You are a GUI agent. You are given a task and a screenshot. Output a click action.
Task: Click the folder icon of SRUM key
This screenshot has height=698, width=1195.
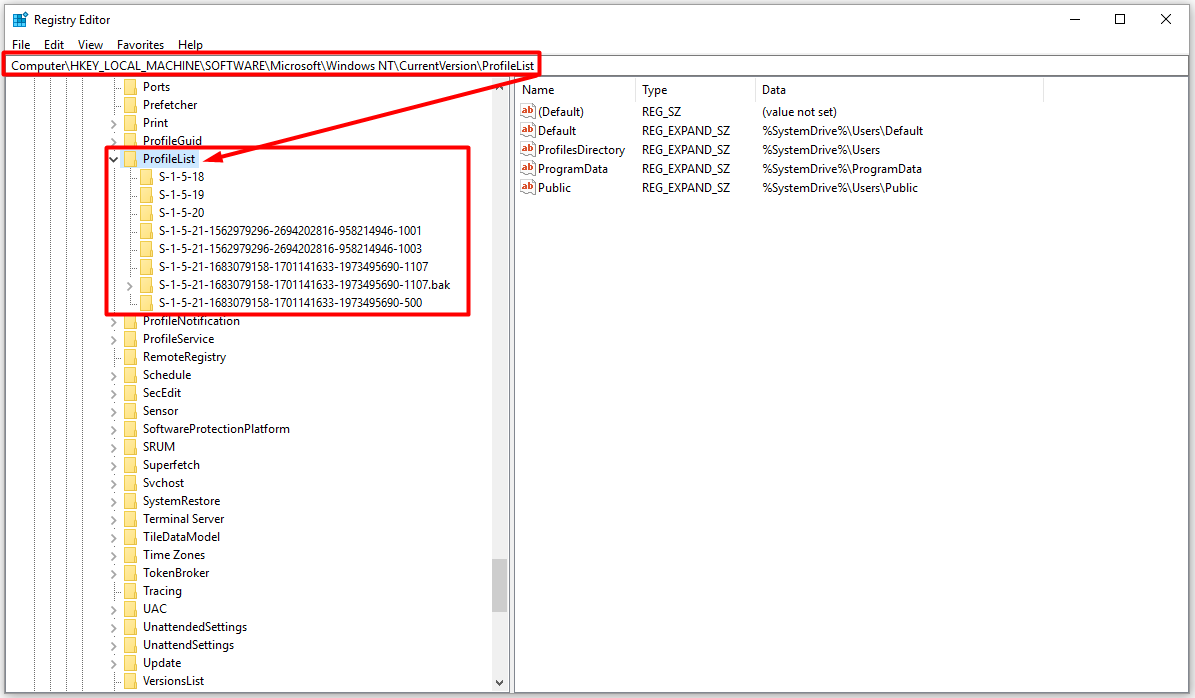(130, 447)
